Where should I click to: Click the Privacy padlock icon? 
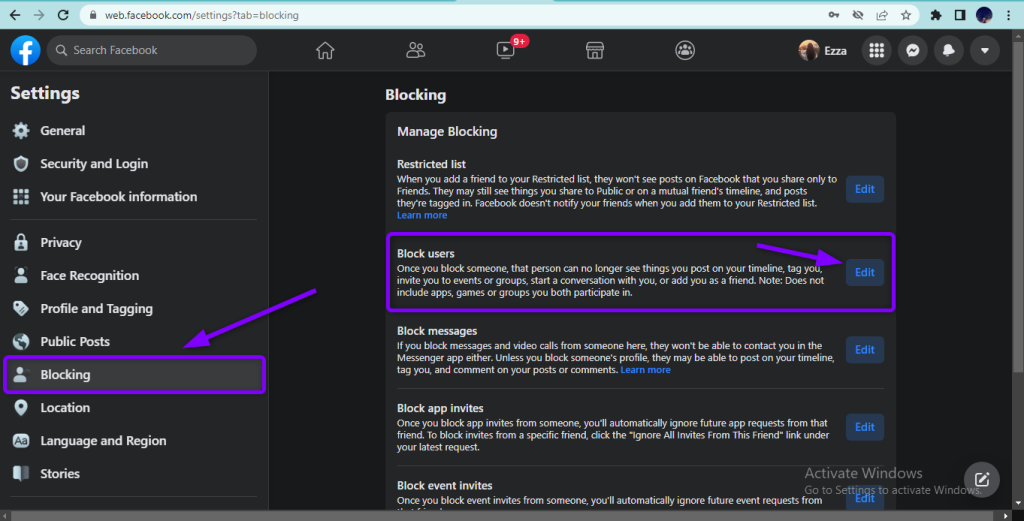click(21, 242)
